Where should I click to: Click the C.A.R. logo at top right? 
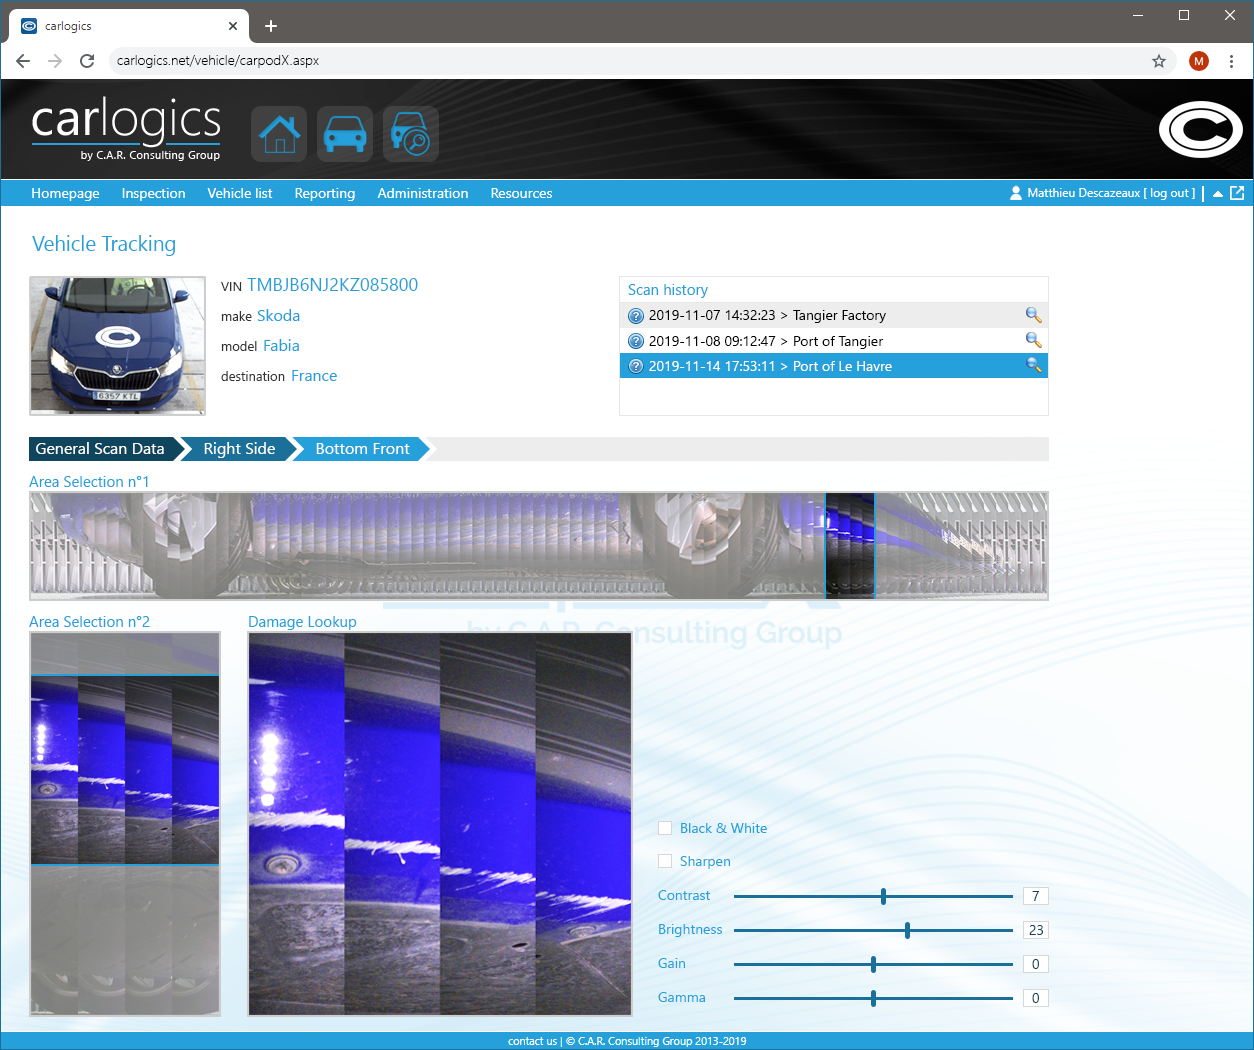coord(1200,130)
